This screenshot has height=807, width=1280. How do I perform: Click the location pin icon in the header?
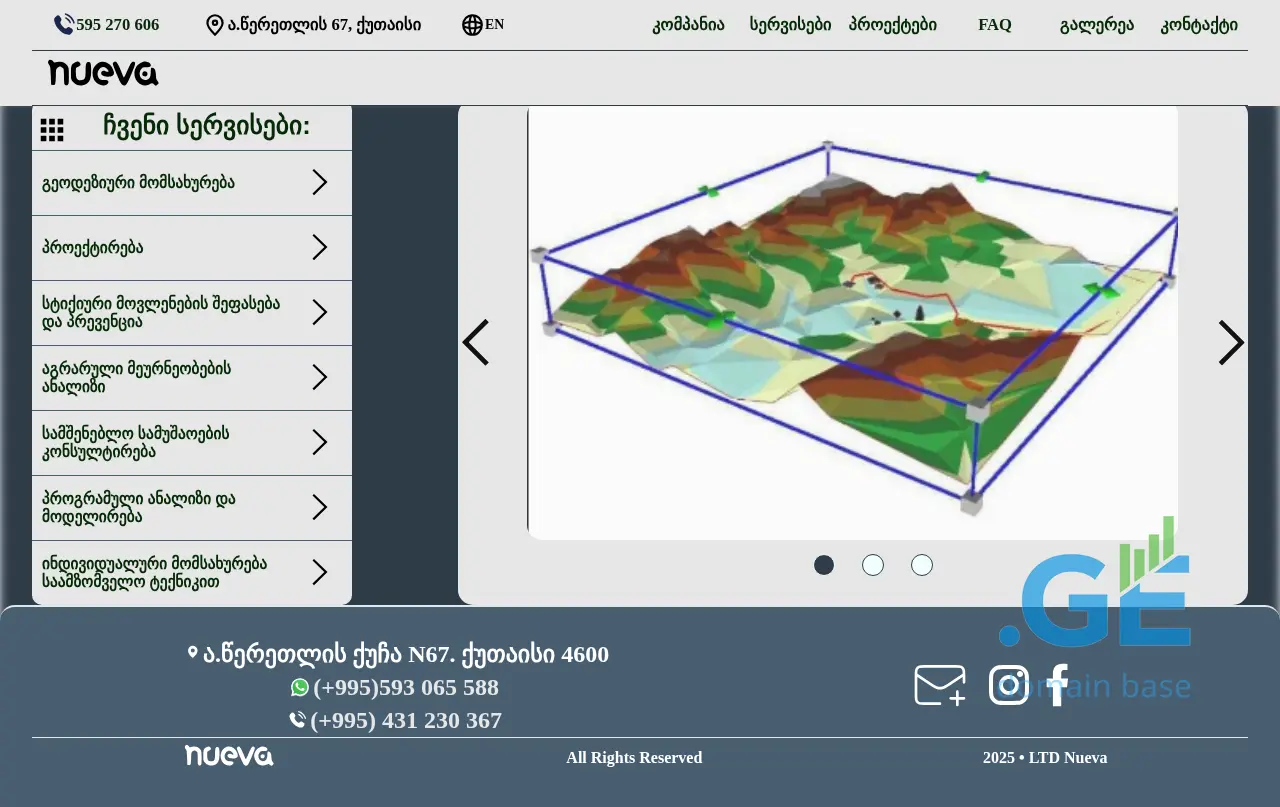214,25
